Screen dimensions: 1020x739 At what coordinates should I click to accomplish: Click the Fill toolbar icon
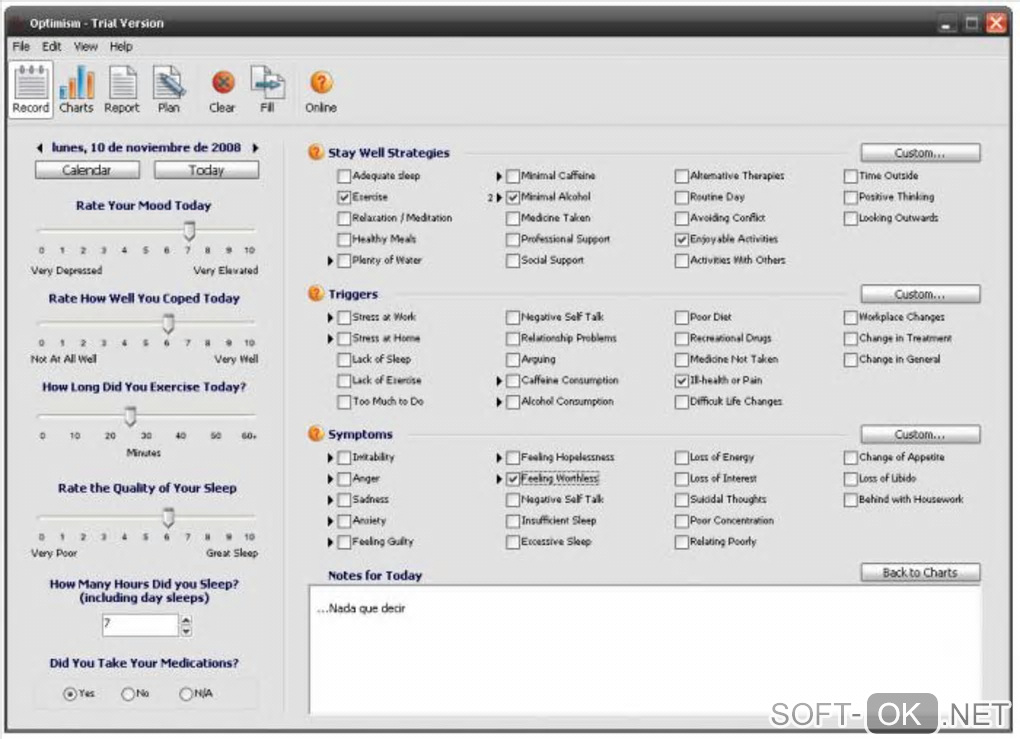click(267, 90)
